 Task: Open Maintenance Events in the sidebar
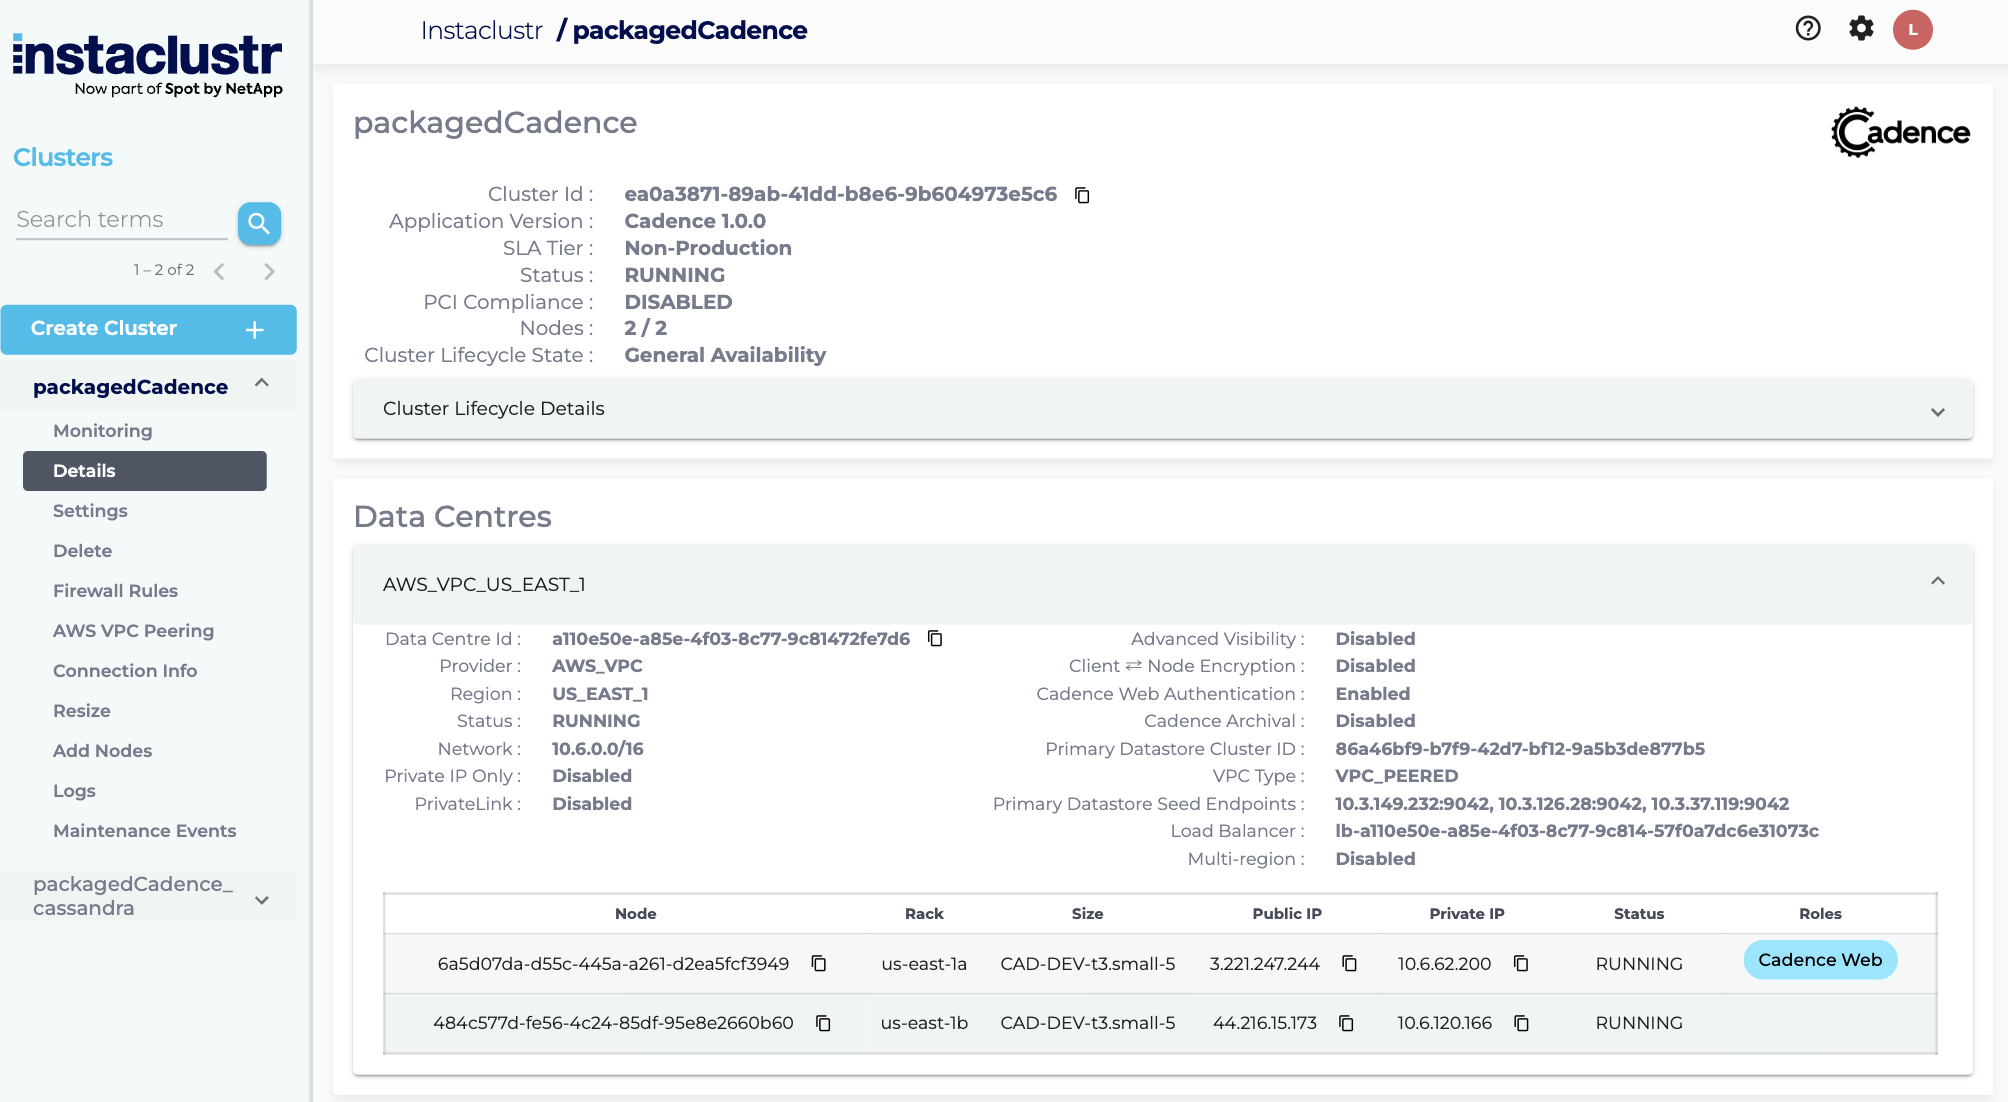[144, 831]
